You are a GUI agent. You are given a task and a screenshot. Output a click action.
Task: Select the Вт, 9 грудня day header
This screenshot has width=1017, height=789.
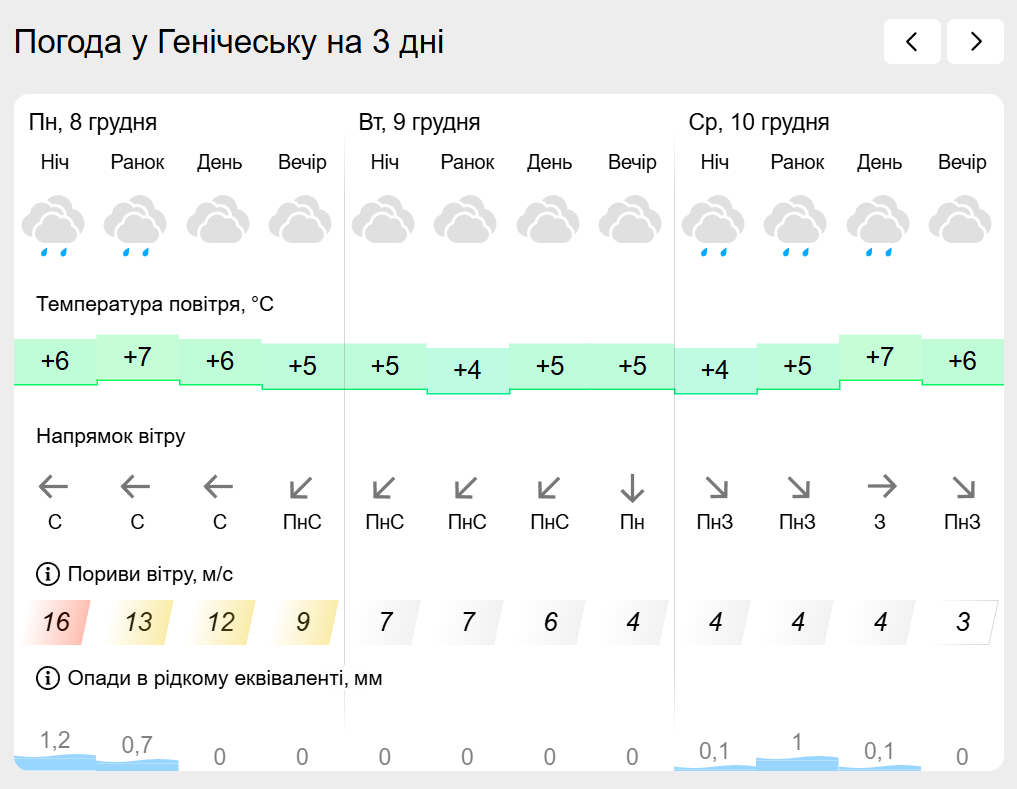(x=419, y=123)
